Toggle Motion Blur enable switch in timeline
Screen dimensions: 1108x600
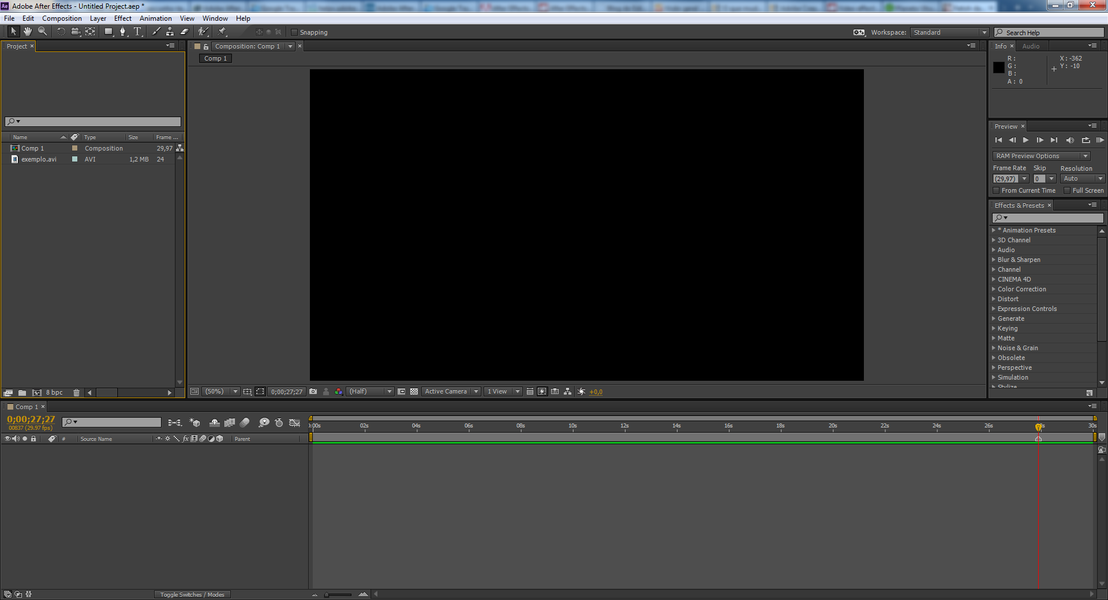click(244, 423)
